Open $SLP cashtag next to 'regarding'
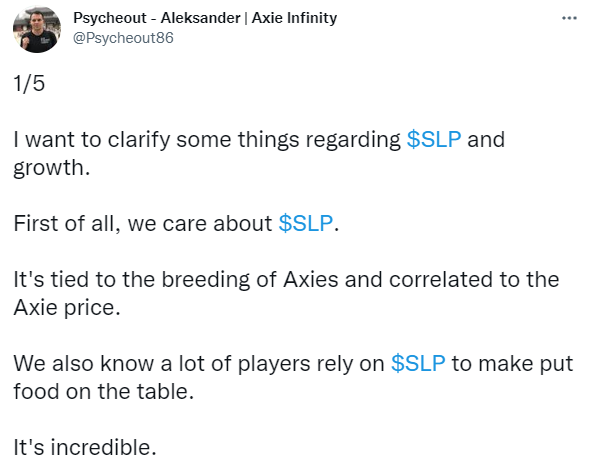 [x=434, y=139]
